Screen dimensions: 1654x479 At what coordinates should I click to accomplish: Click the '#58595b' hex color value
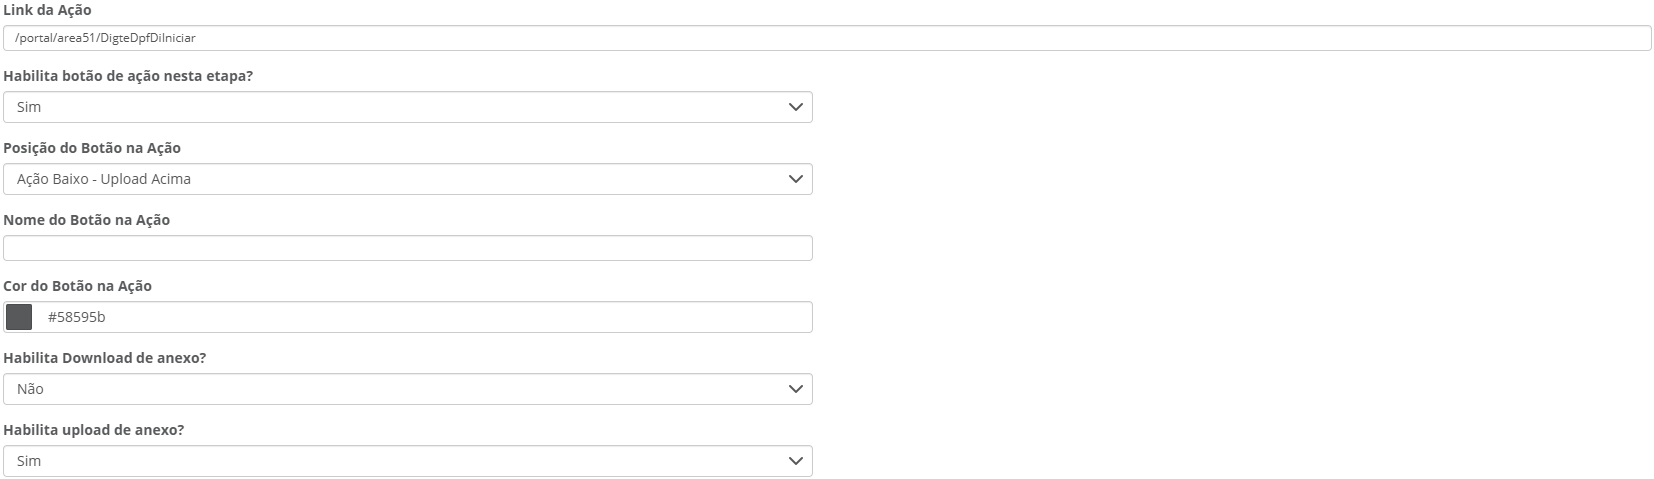coord(77,318)
